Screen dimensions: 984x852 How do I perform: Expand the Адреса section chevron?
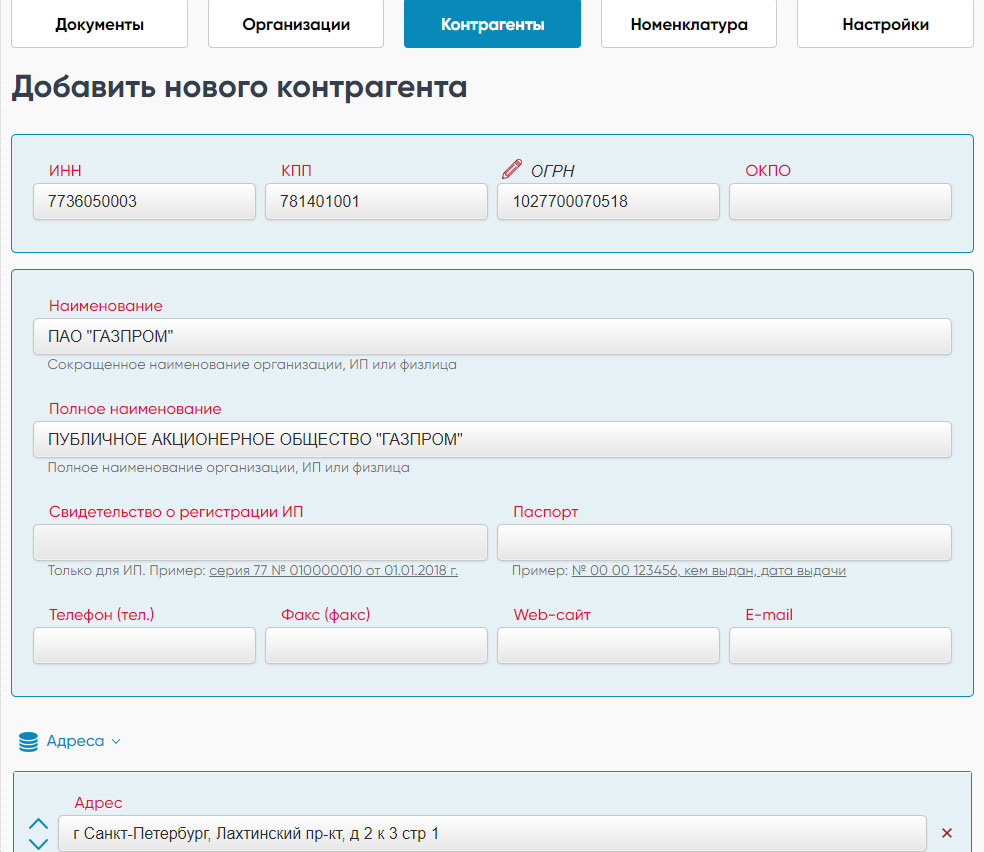(116, 742)
